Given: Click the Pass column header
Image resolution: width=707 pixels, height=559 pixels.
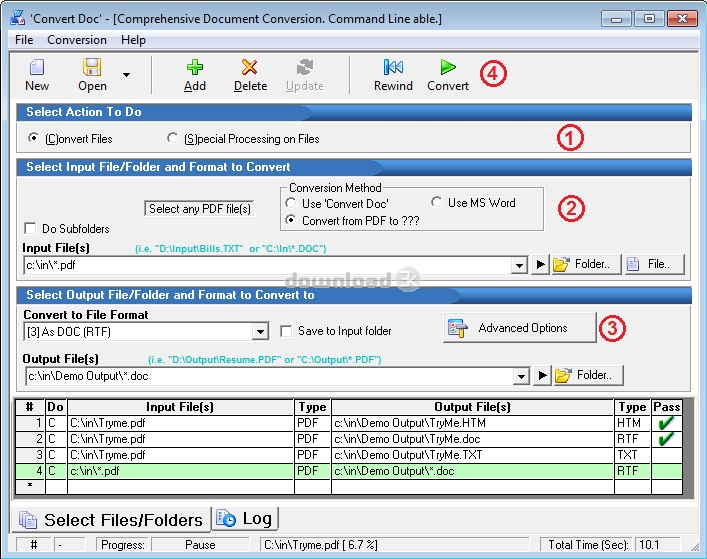Looking at the screenshot, I should pyautogui.click(x=666, y=407).
